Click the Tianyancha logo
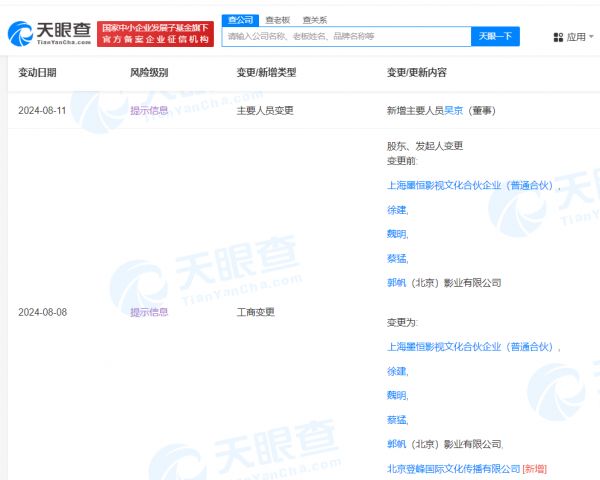600x480 pixels. (50, 34)
